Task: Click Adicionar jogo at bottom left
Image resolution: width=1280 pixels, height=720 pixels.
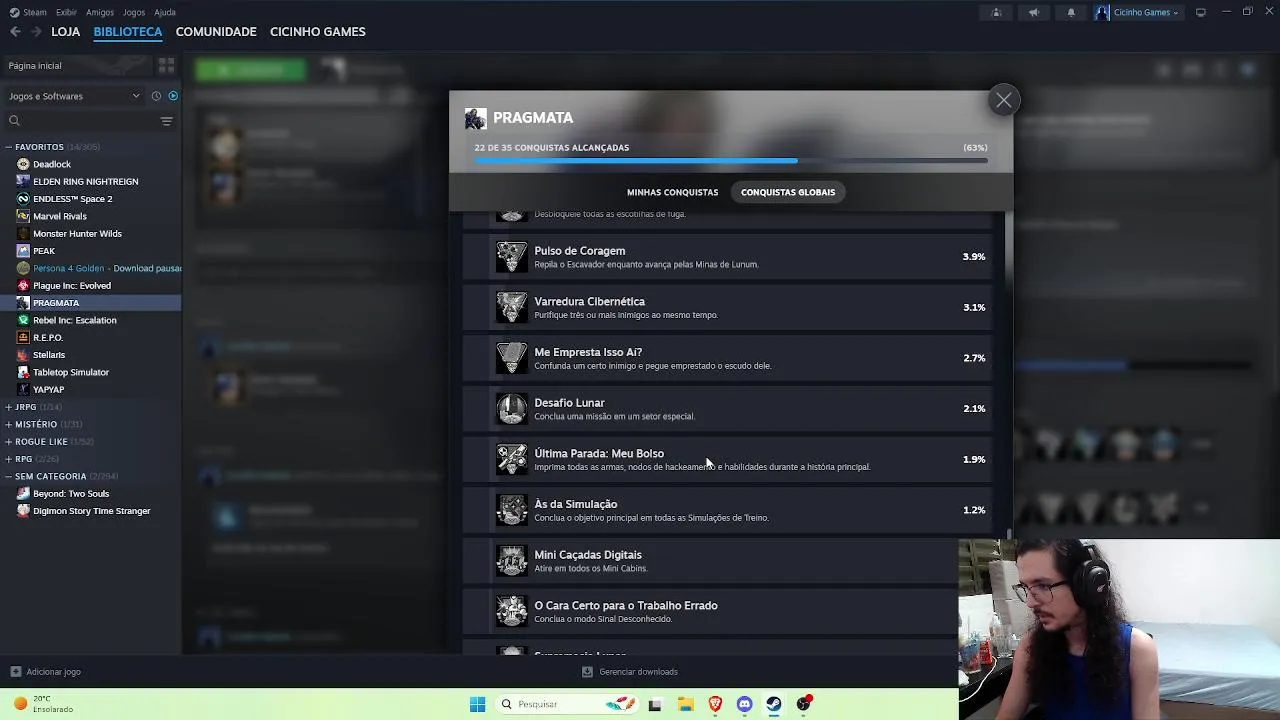Action: [x=45, y=672]
